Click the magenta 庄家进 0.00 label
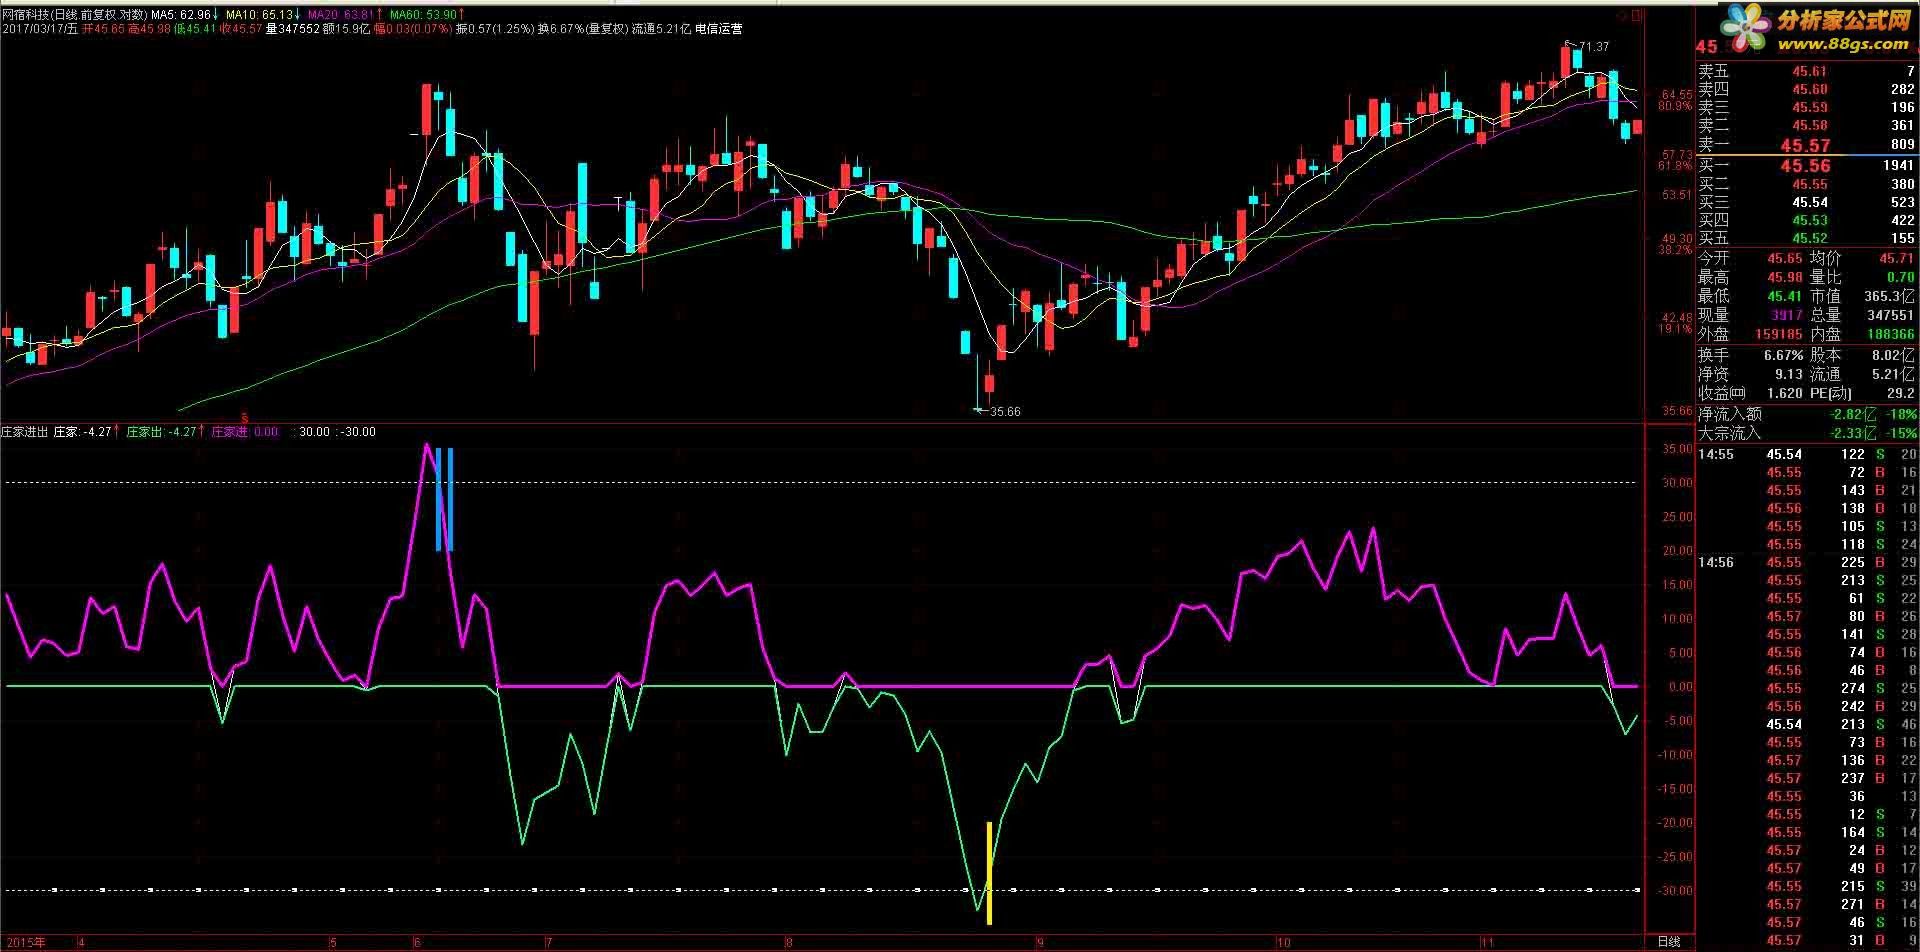 pyautogui.click(x=245, y=432)
